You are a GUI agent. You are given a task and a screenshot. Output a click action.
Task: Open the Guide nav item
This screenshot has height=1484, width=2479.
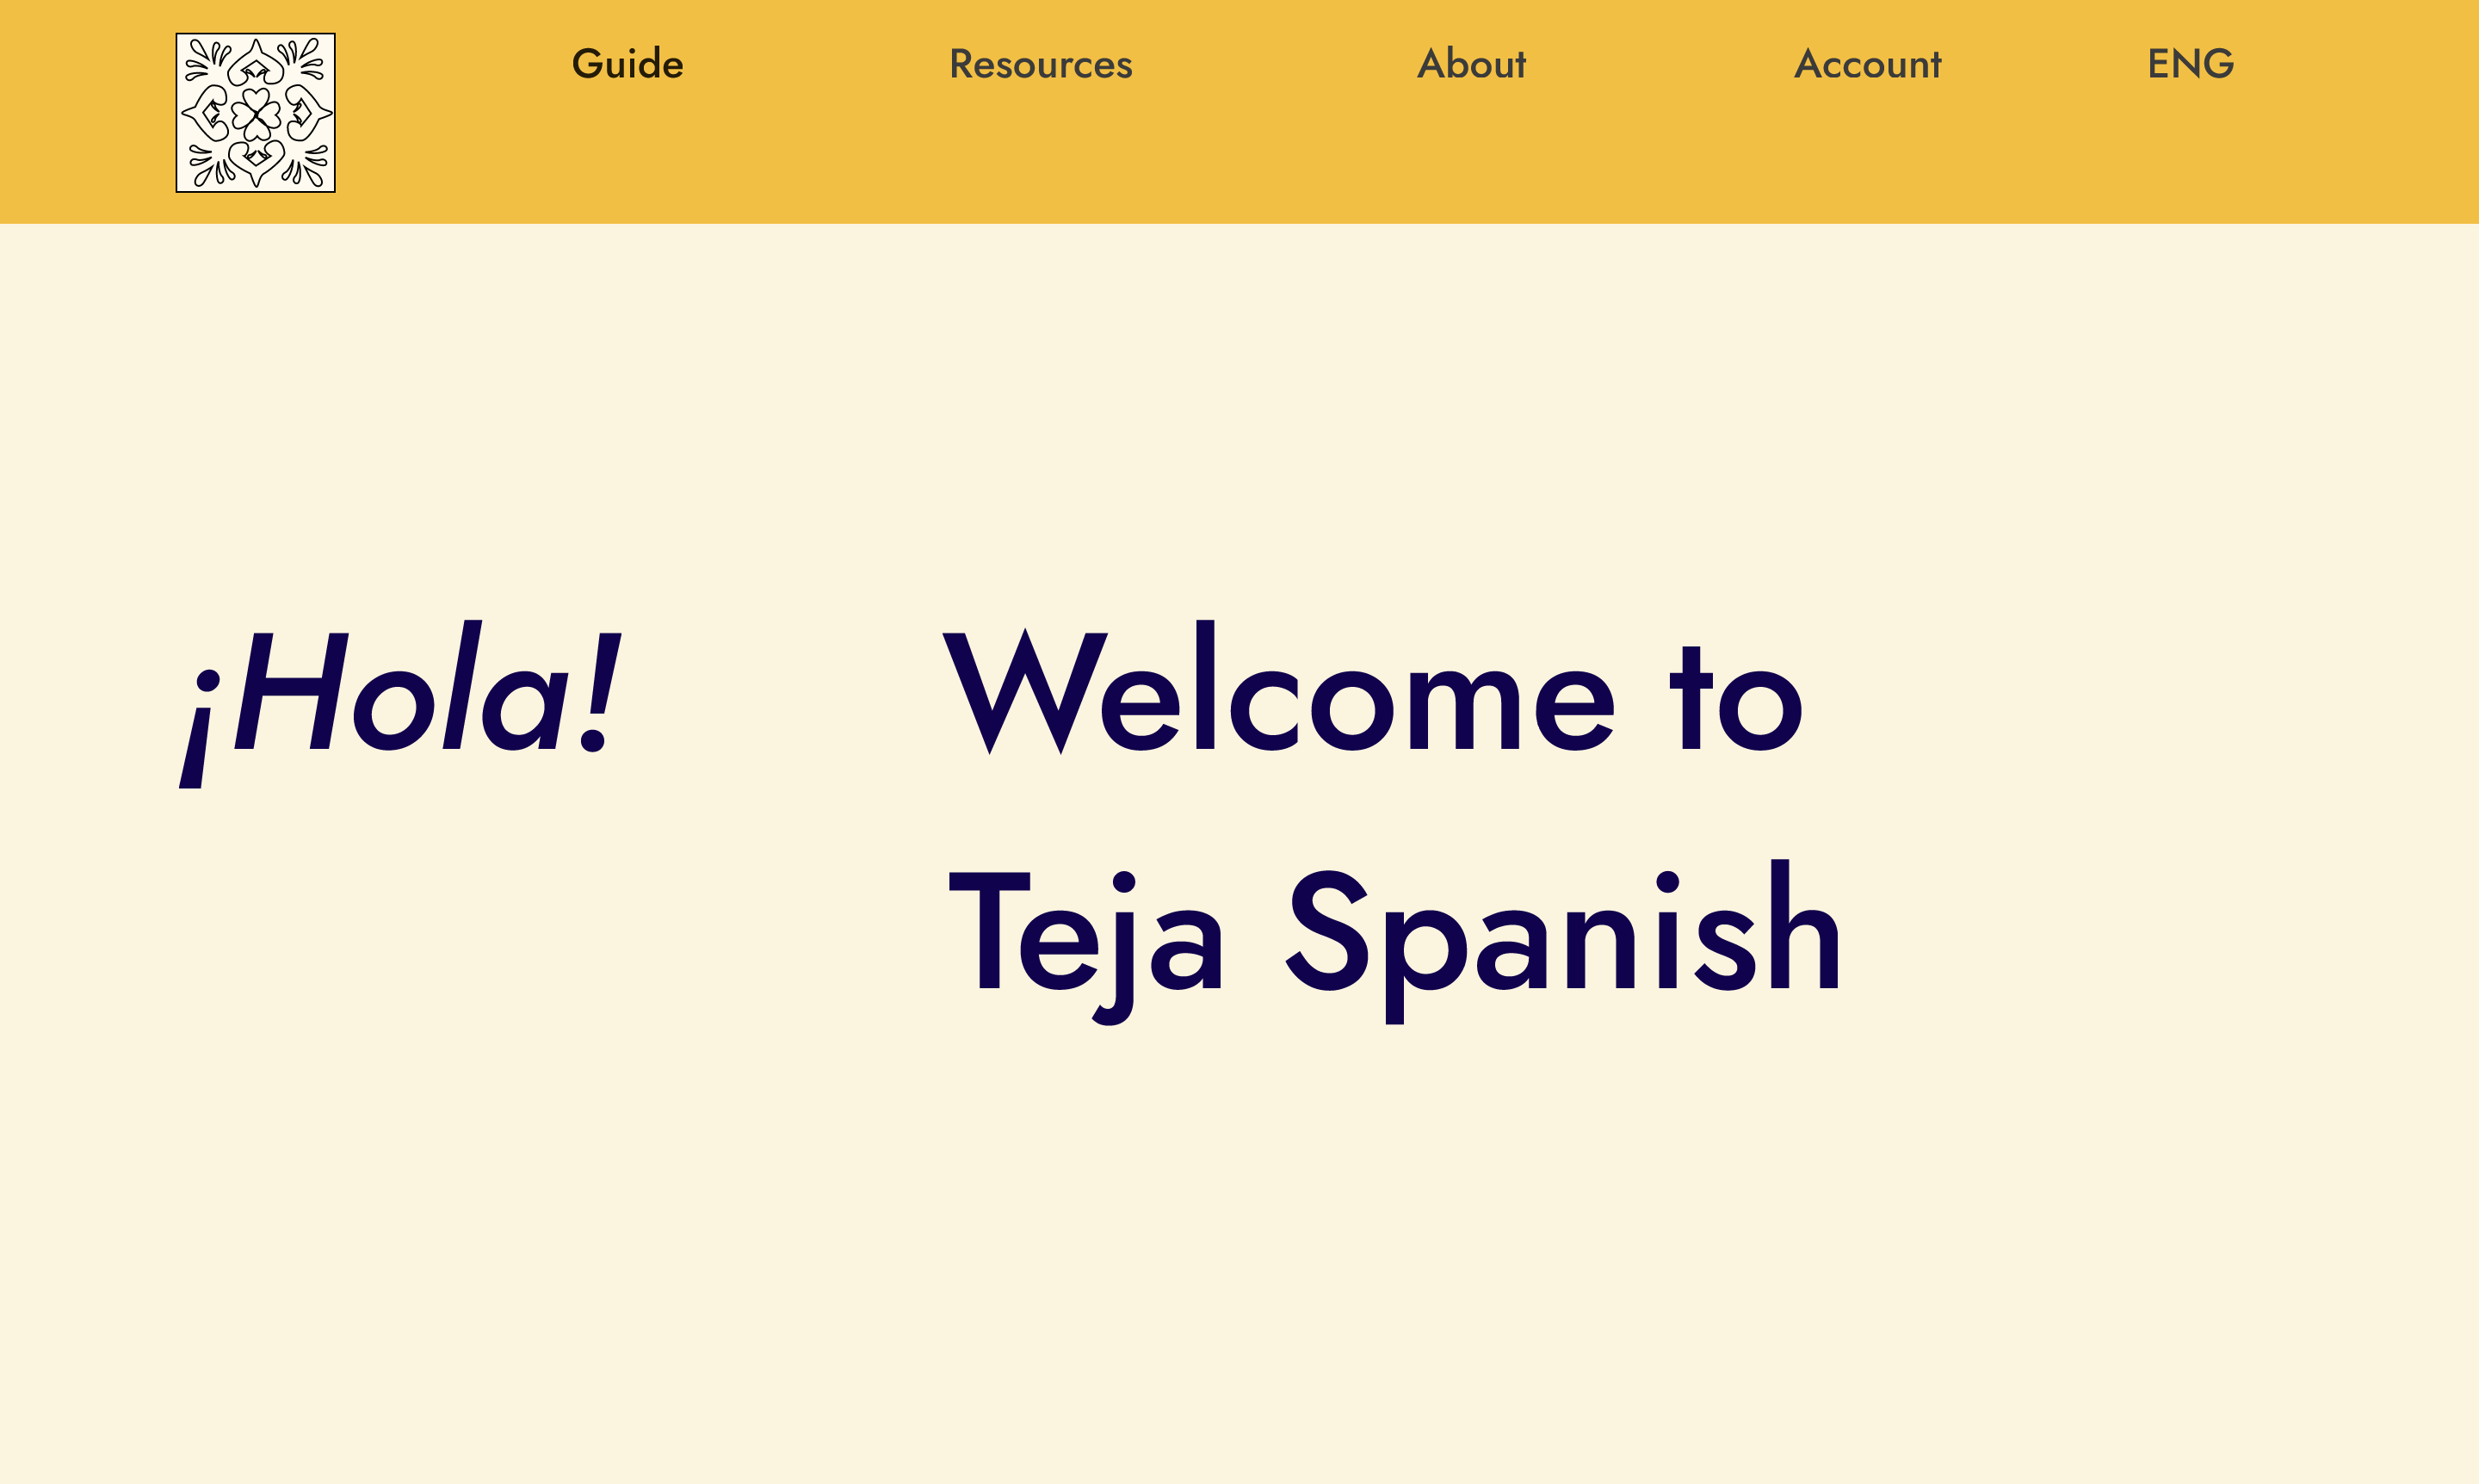click(x=627, y=64)
